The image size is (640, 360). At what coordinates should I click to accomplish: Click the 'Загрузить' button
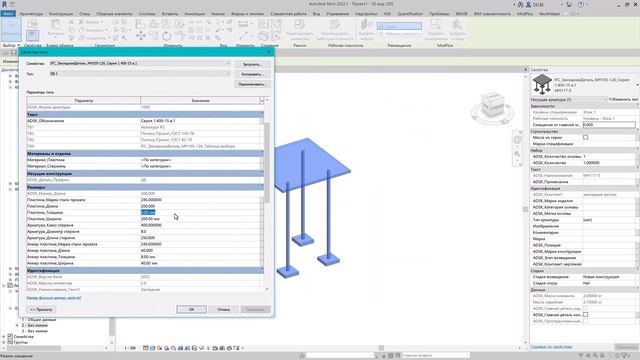point(252,64)
